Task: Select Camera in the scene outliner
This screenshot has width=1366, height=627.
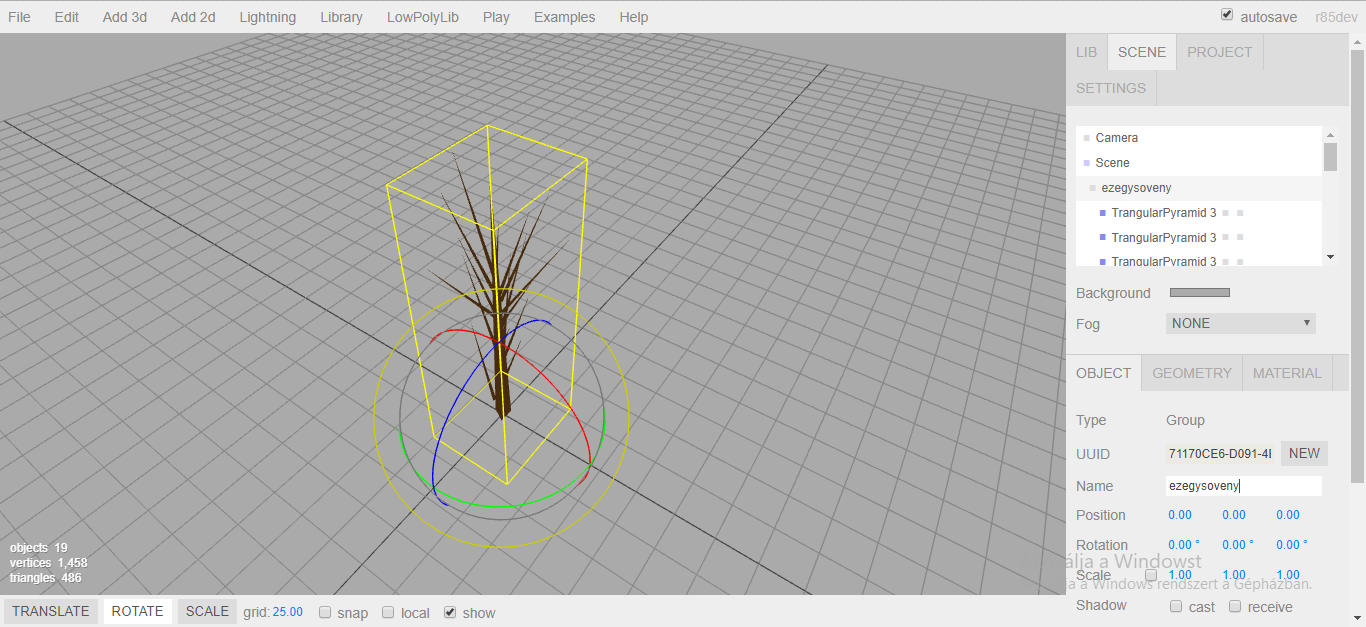Action: tap(1199, 138)
